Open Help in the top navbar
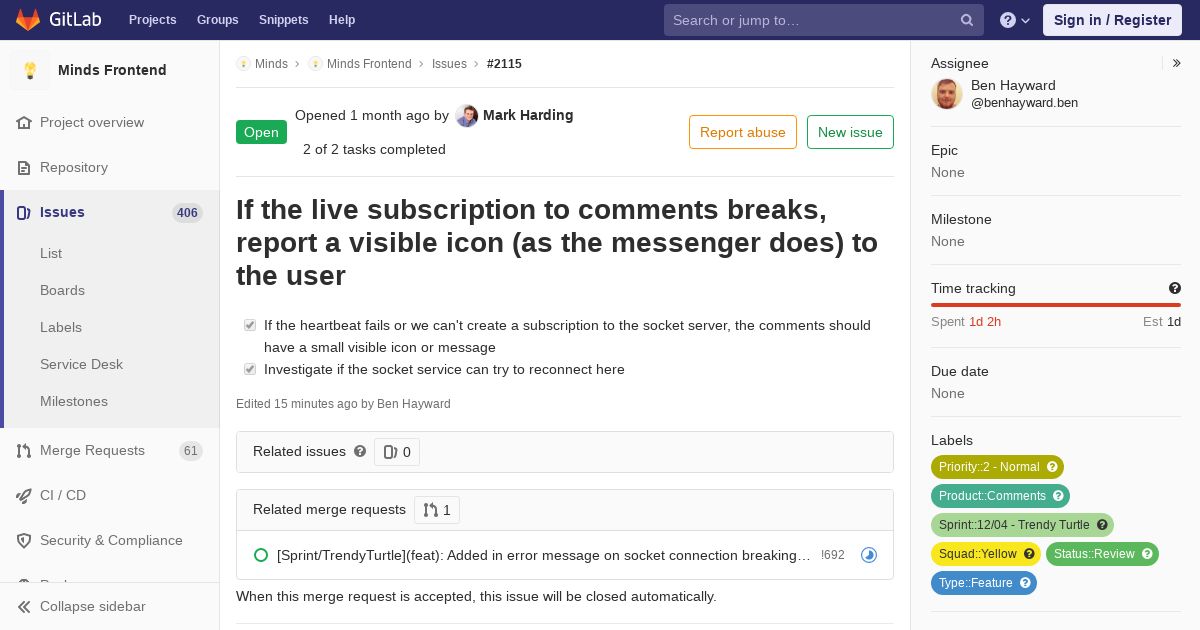 [x=342, y=20]
